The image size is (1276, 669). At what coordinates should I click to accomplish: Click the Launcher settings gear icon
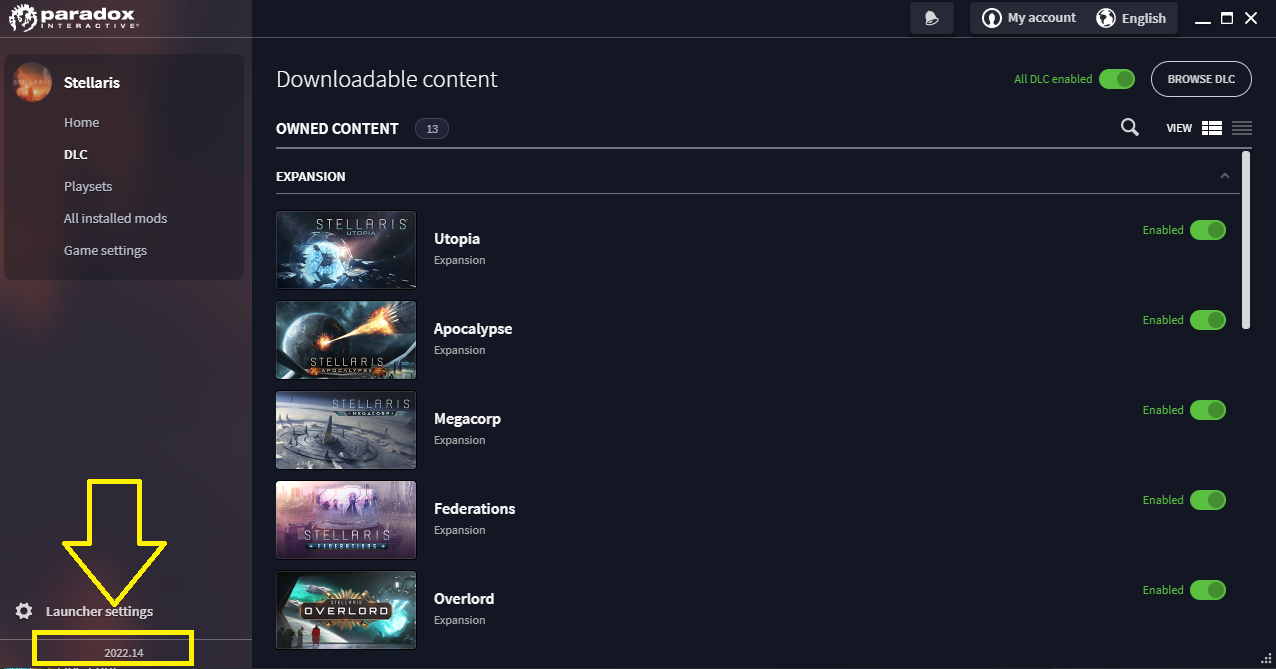[24, 611]
